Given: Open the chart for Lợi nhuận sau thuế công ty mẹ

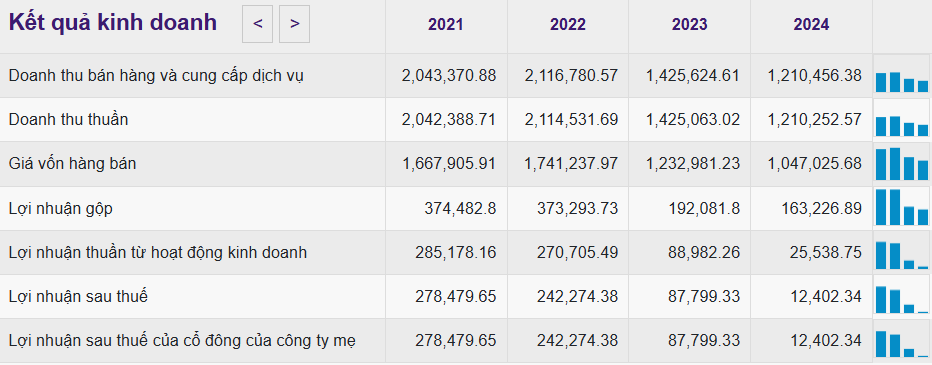Looking at the screenshot, I should pos(901,341).
